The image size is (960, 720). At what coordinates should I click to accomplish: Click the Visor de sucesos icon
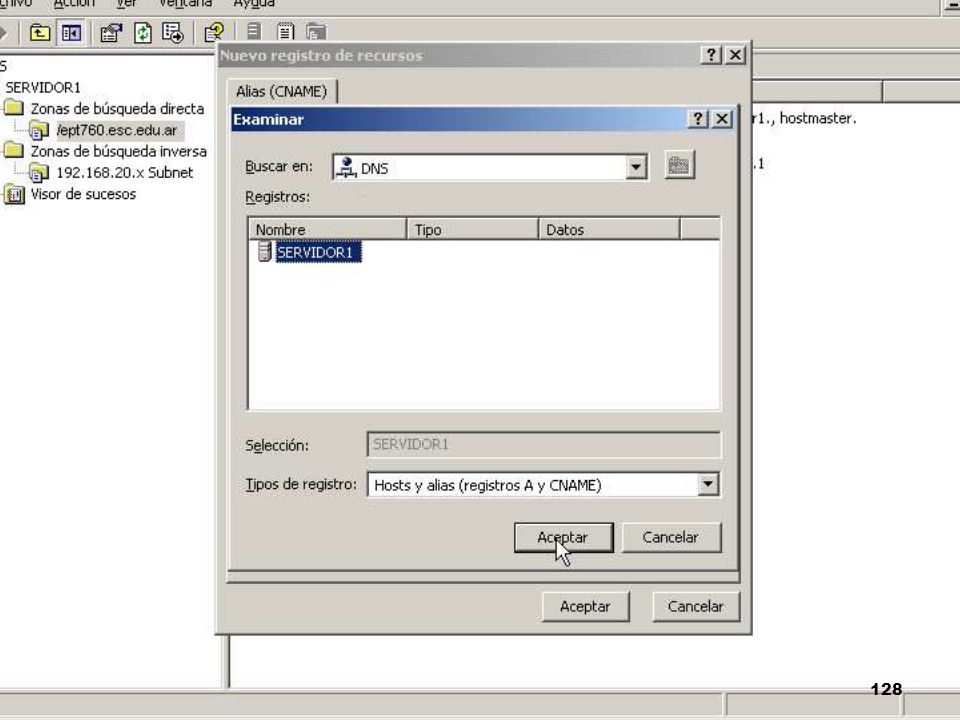pyautogui.click(x=13, y=195)
